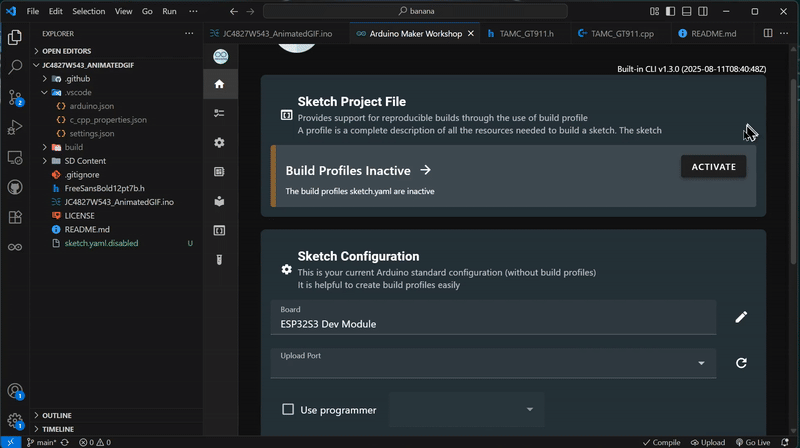Go back in navigation history

[234, 11]
